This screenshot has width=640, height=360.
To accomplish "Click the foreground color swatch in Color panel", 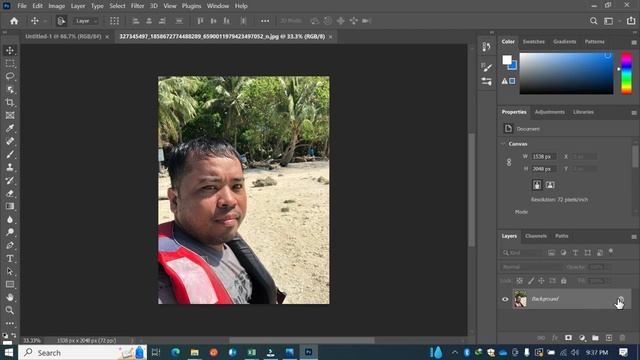I will click(x=507, y=60).
